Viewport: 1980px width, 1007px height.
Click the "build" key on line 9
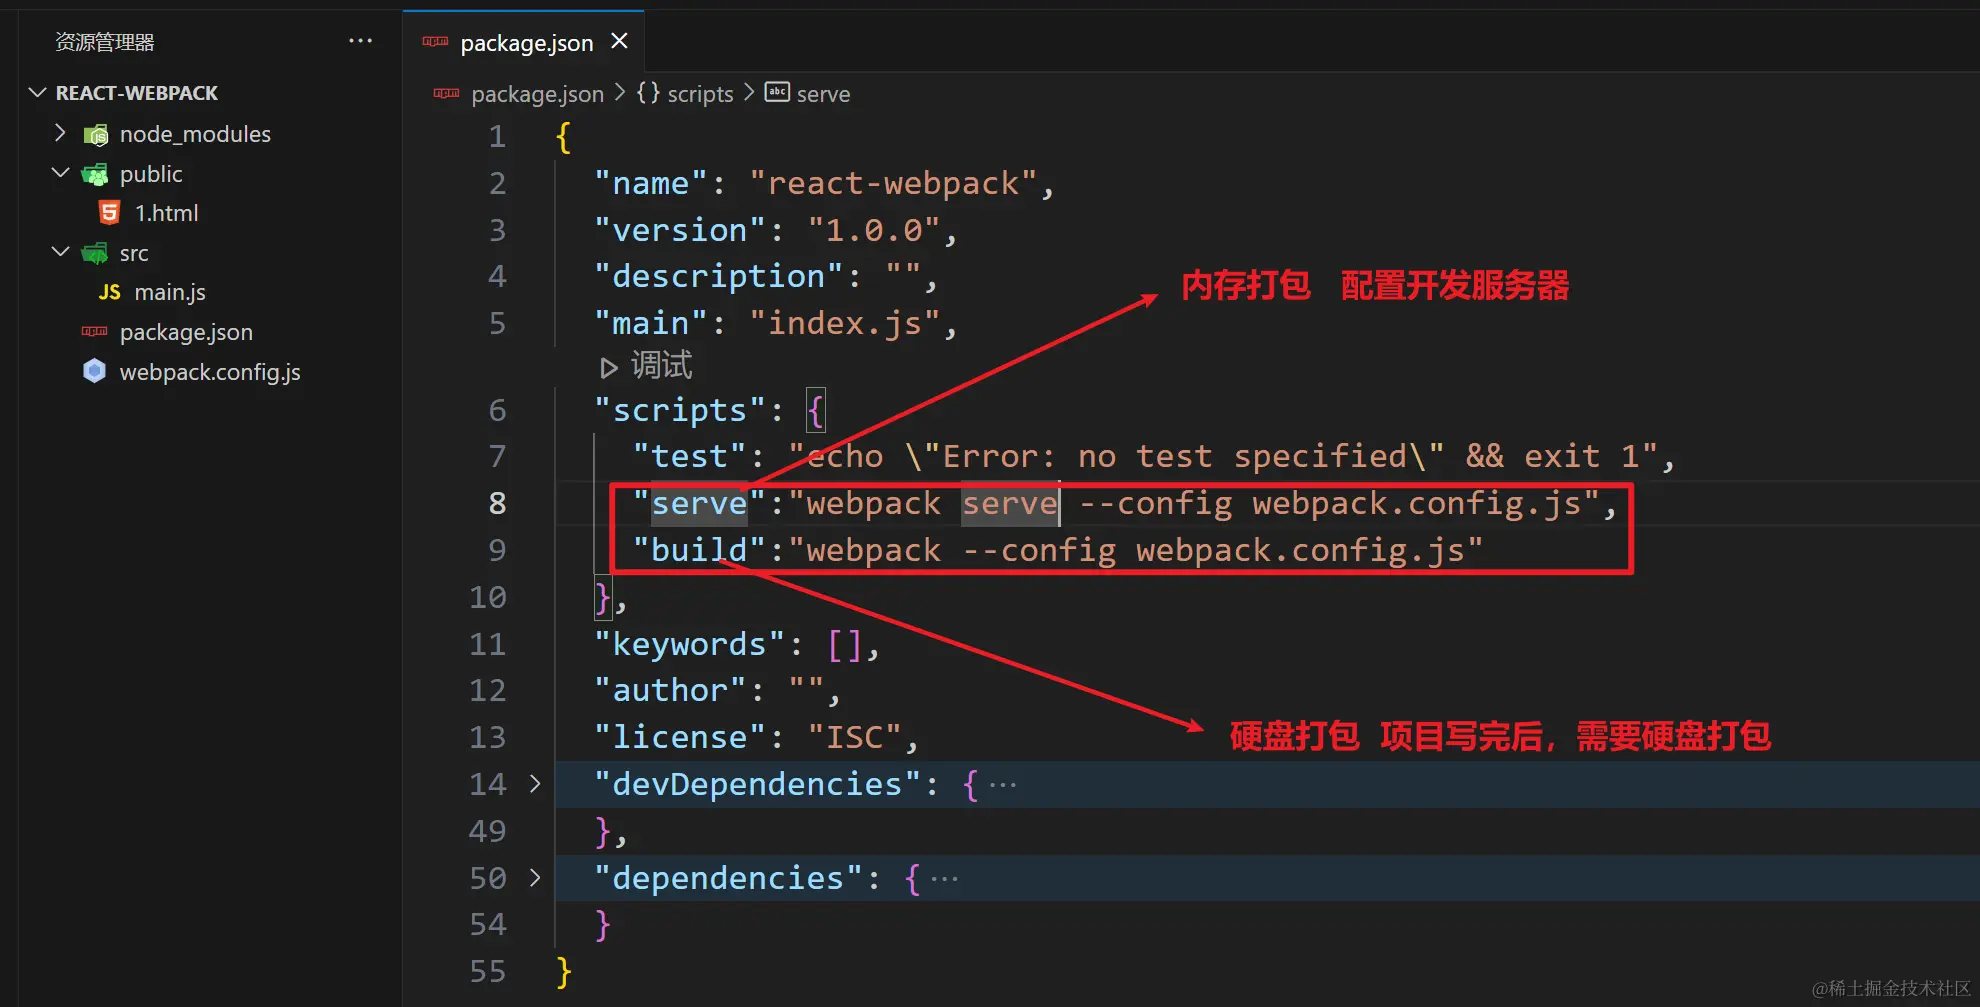pyautogui.click(x=699, y=550)
